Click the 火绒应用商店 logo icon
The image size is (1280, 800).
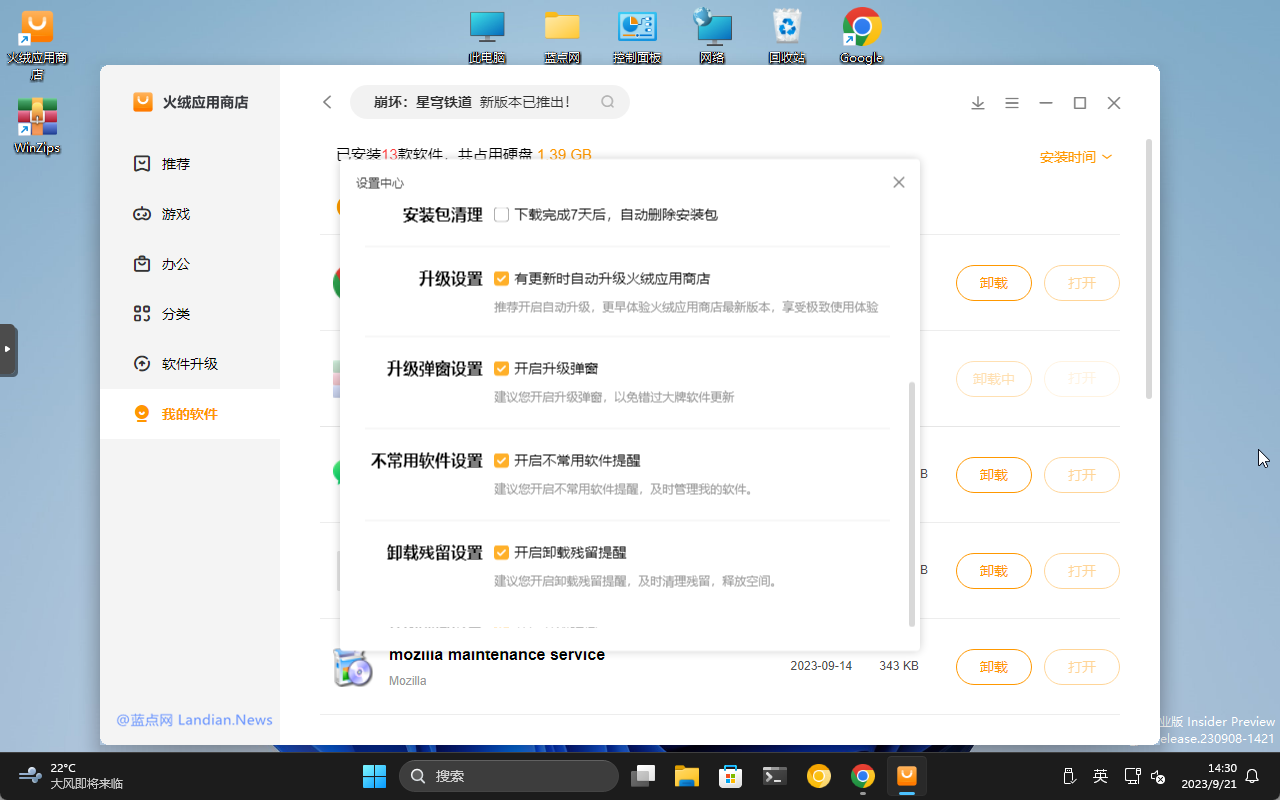tap(143, 102)
